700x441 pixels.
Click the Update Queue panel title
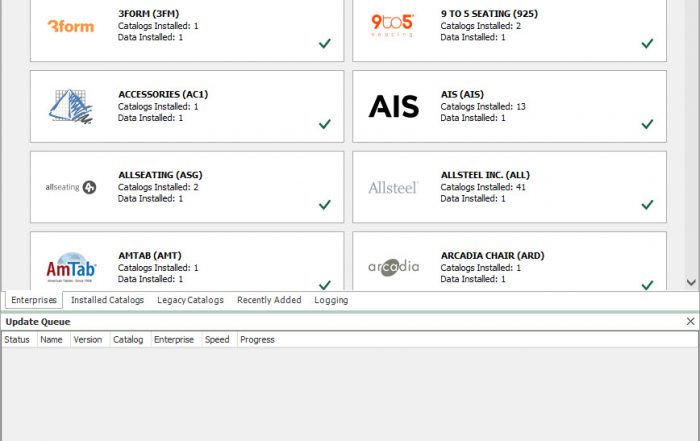pos(38,322)
